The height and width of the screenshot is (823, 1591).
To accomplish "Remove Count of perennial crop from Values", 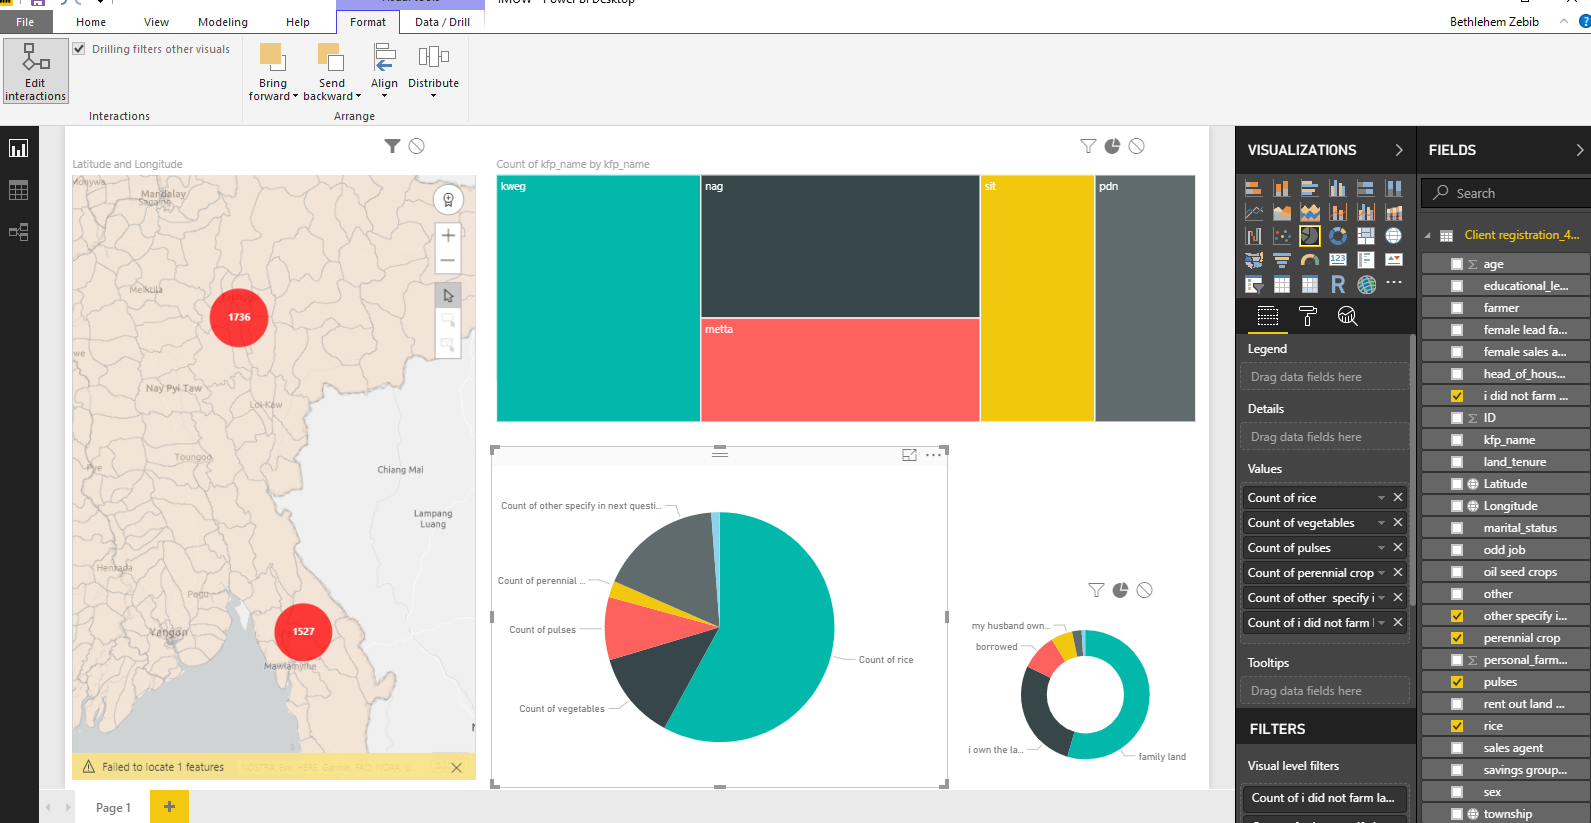I will 1398,572.
